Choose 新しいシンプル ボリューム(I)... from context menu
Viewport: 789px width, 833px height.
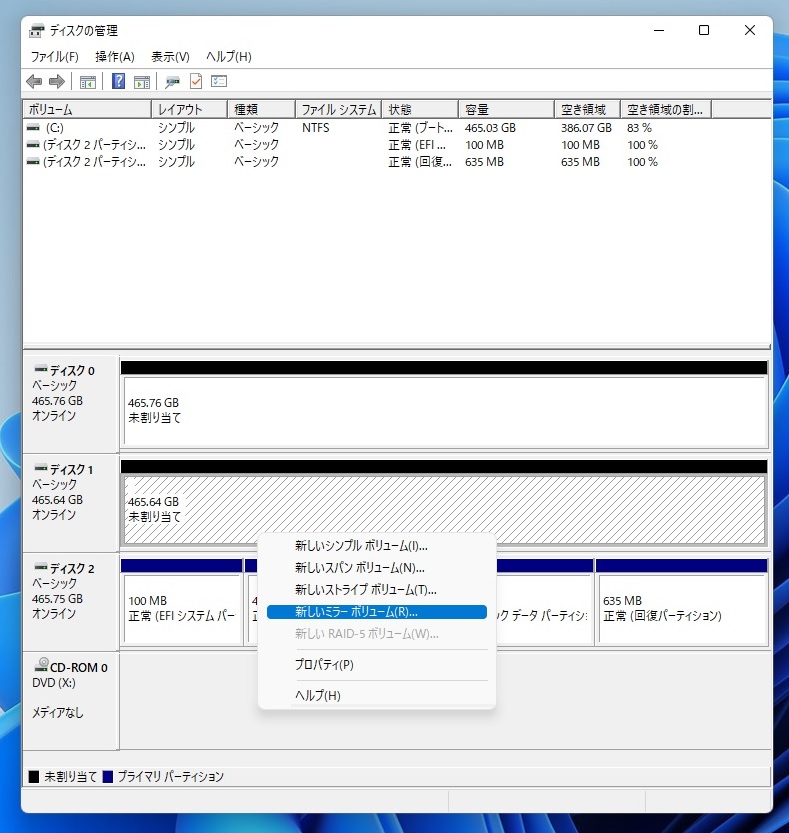pyautogui.click(x=377, y=546)
